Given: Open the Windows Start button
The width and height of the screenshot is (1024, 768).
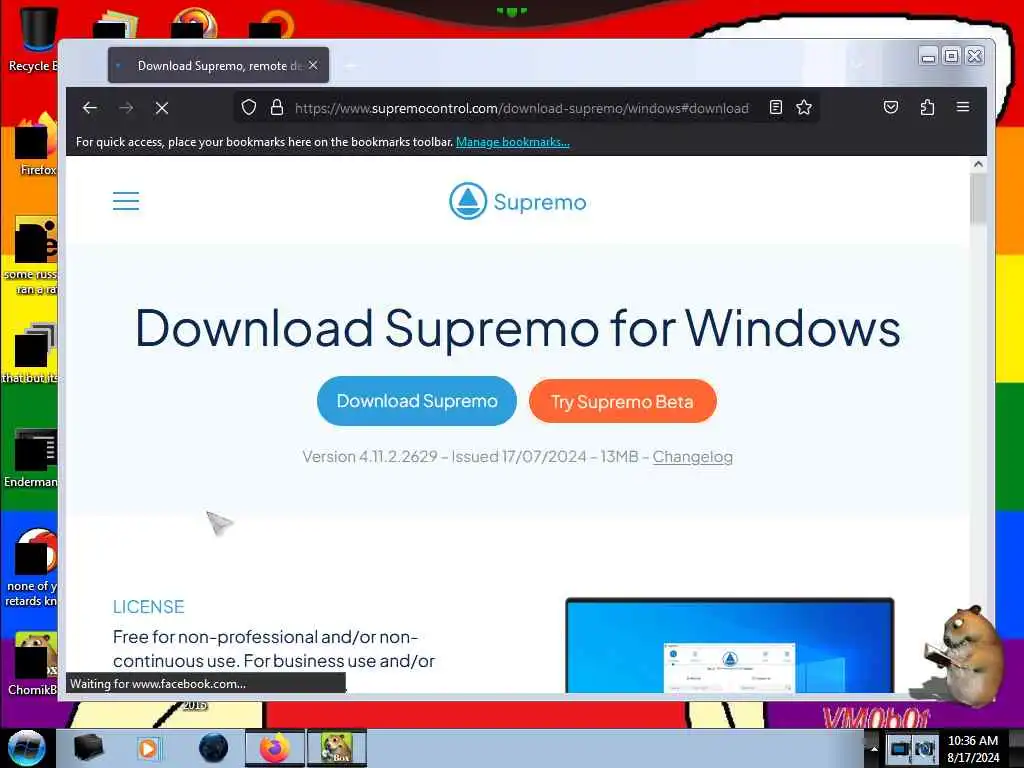Looking at the screenshot, I should point(26,748).
